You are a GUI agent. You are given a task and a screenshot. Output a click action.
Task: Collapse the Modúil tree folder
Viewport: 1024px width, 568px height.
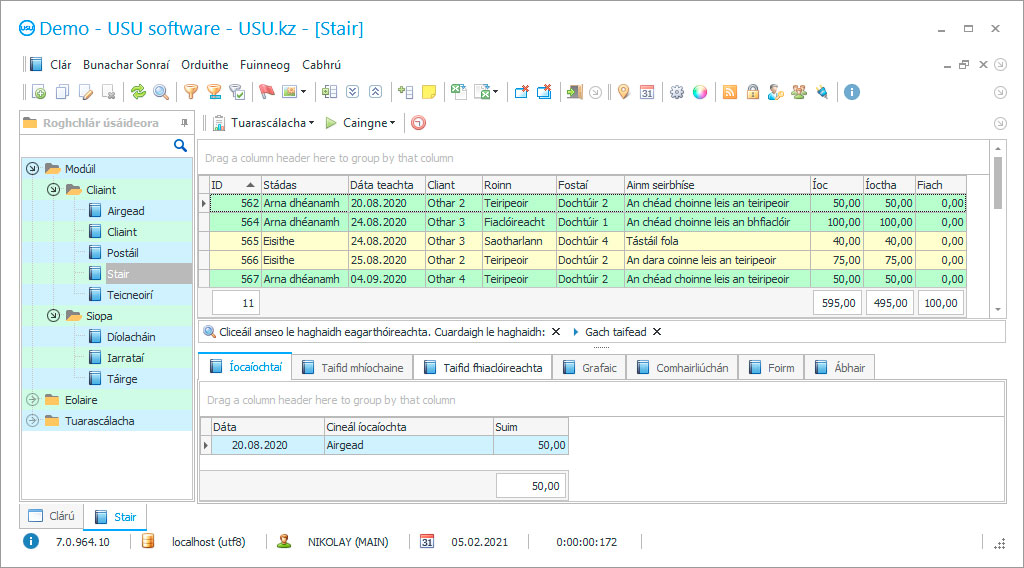point(33,169)
